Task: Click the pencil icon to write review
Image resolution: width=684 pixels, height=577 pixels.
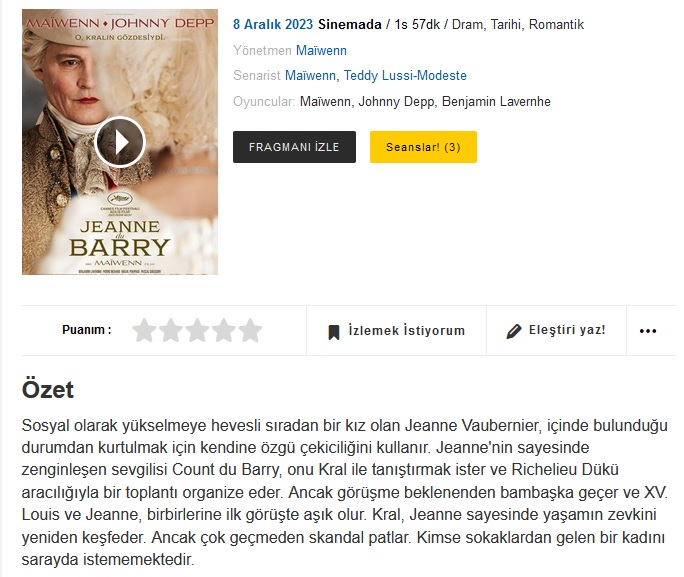Action: pyautogui.click(x=514, y=331)
